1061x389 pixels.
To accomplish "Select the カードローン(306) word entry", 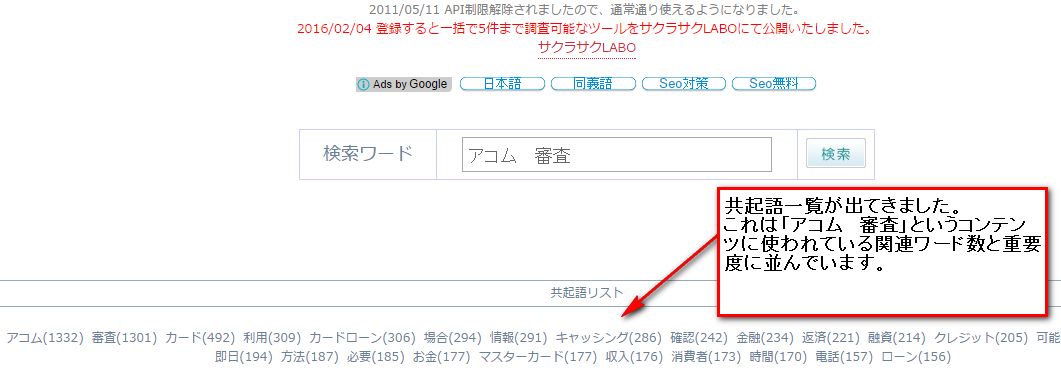I will (363, 338).
